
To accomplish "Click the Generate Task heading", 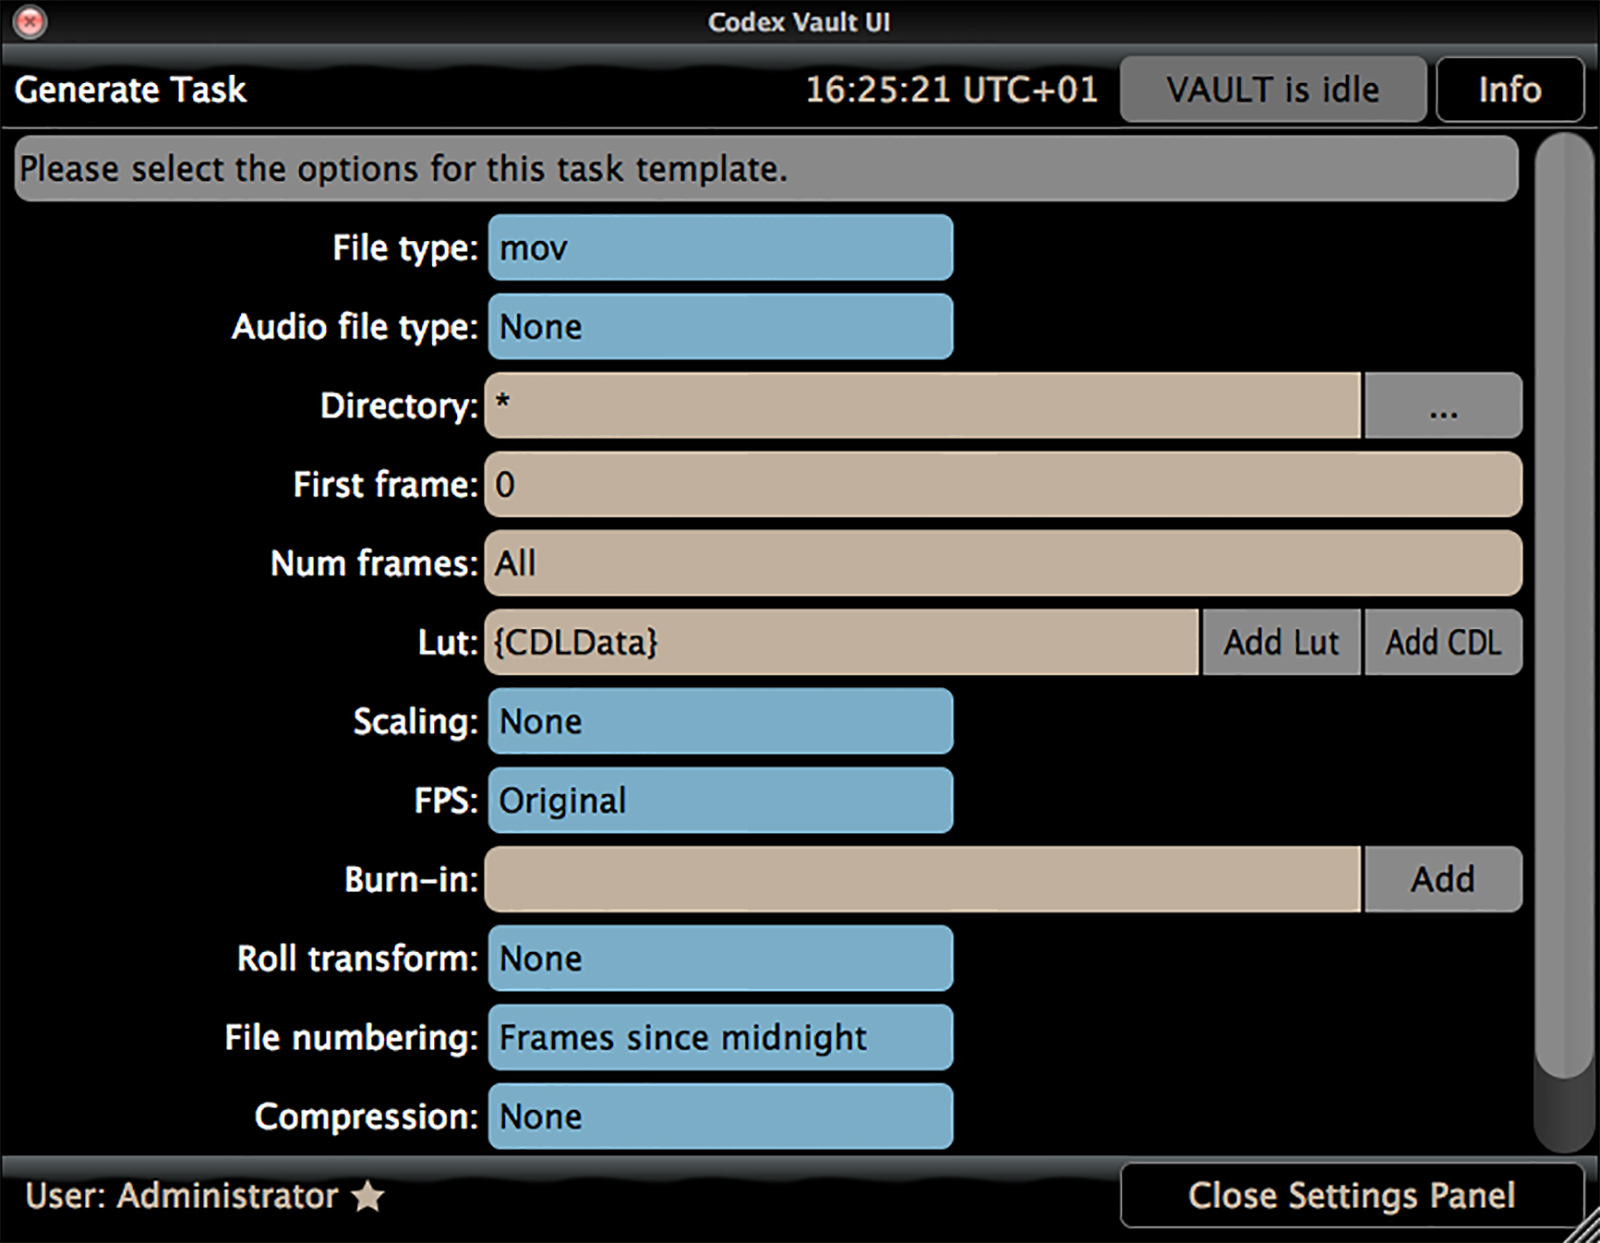I will click(130, 90).
